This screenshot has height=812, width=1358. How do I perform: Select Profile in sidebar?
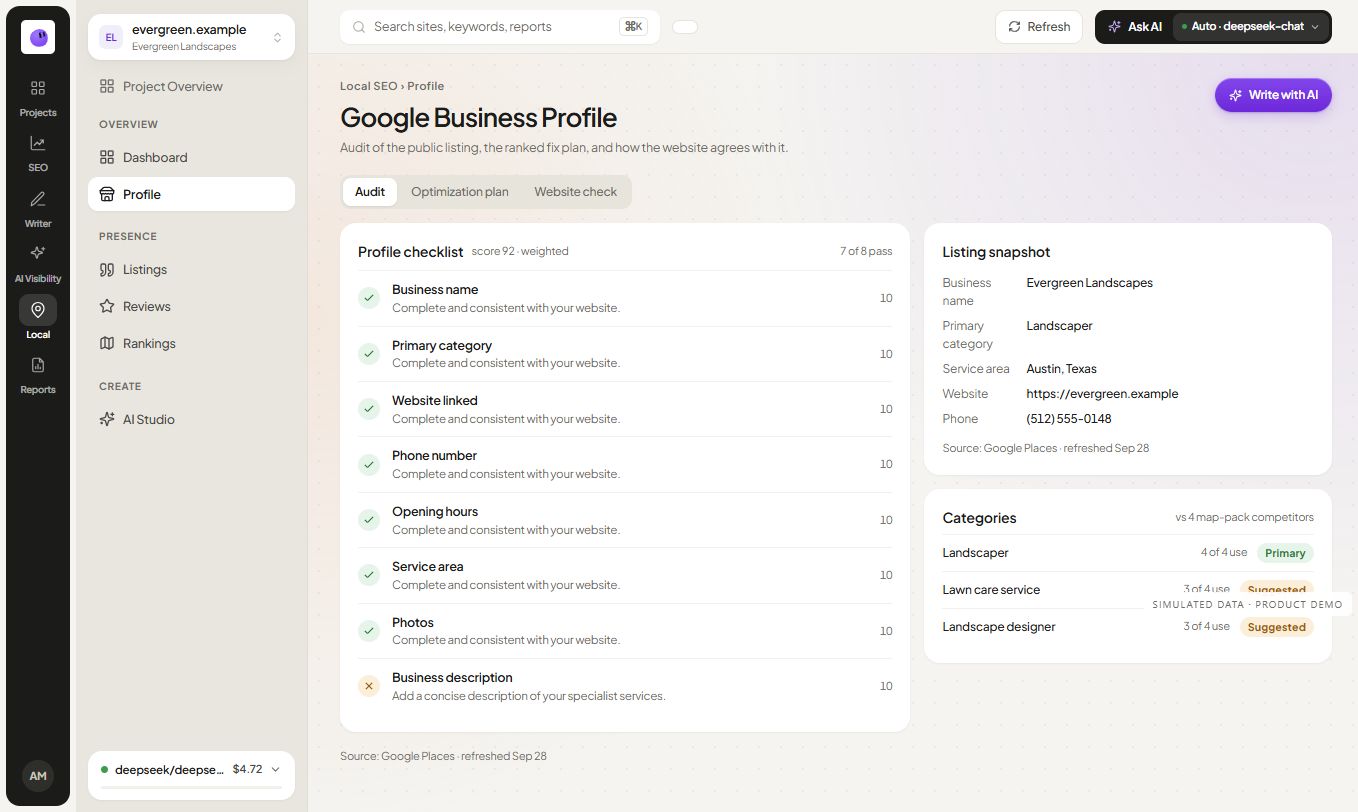click(191, 194)
